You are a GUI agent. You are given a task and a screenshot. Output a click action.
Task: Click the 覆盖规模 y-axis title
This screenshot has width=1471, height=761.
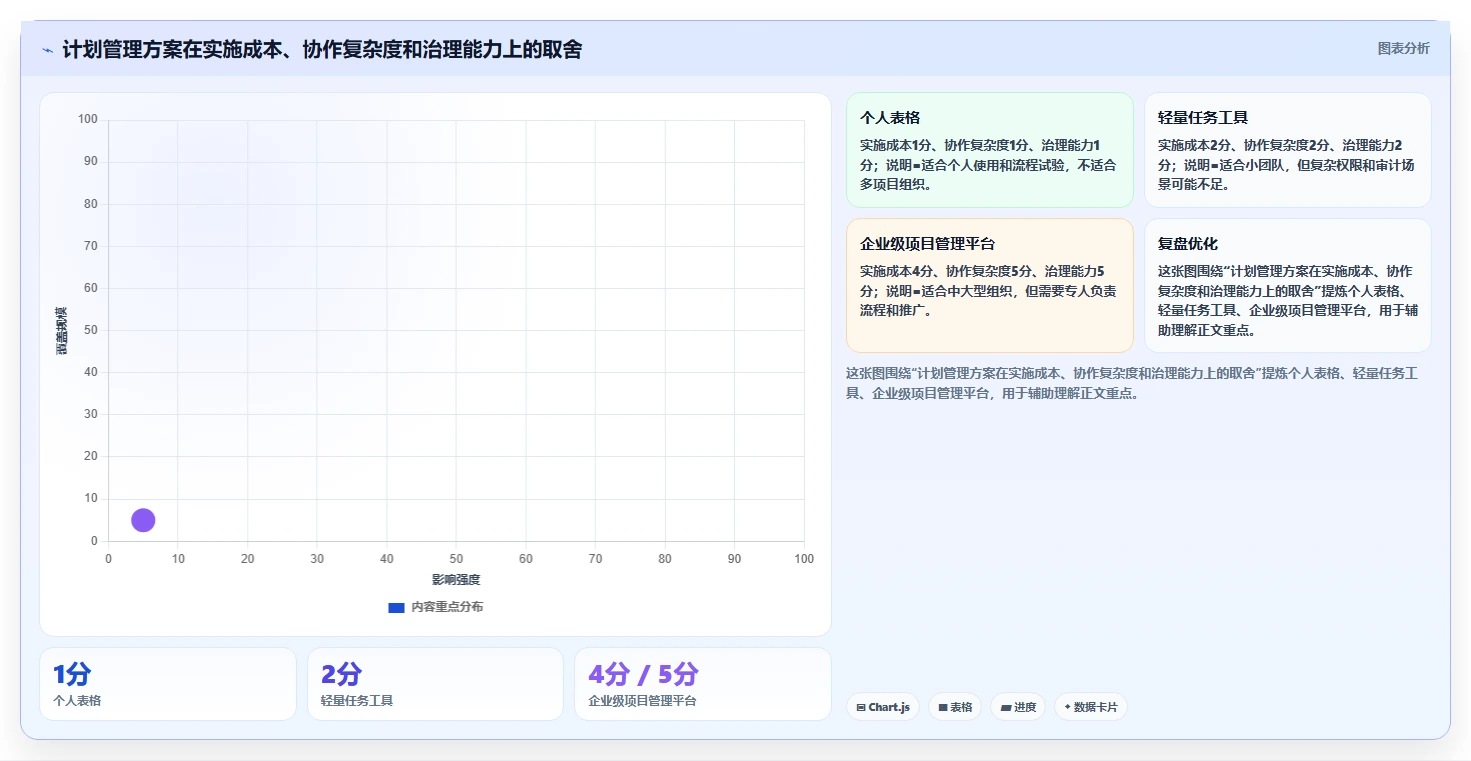(61, 330)
